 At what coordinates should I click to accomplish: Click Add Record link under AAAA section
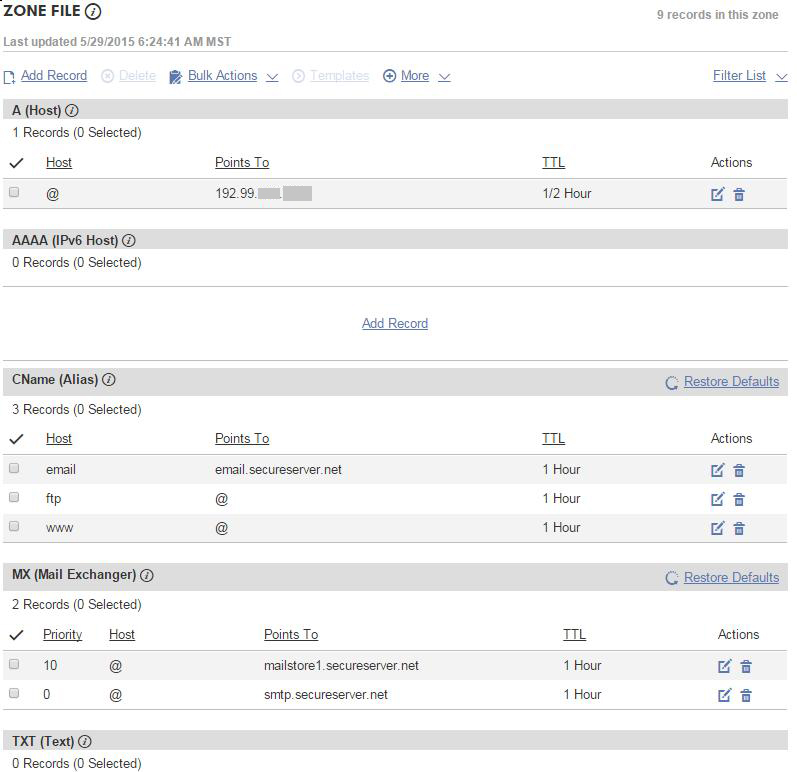(x=395, y=323)
